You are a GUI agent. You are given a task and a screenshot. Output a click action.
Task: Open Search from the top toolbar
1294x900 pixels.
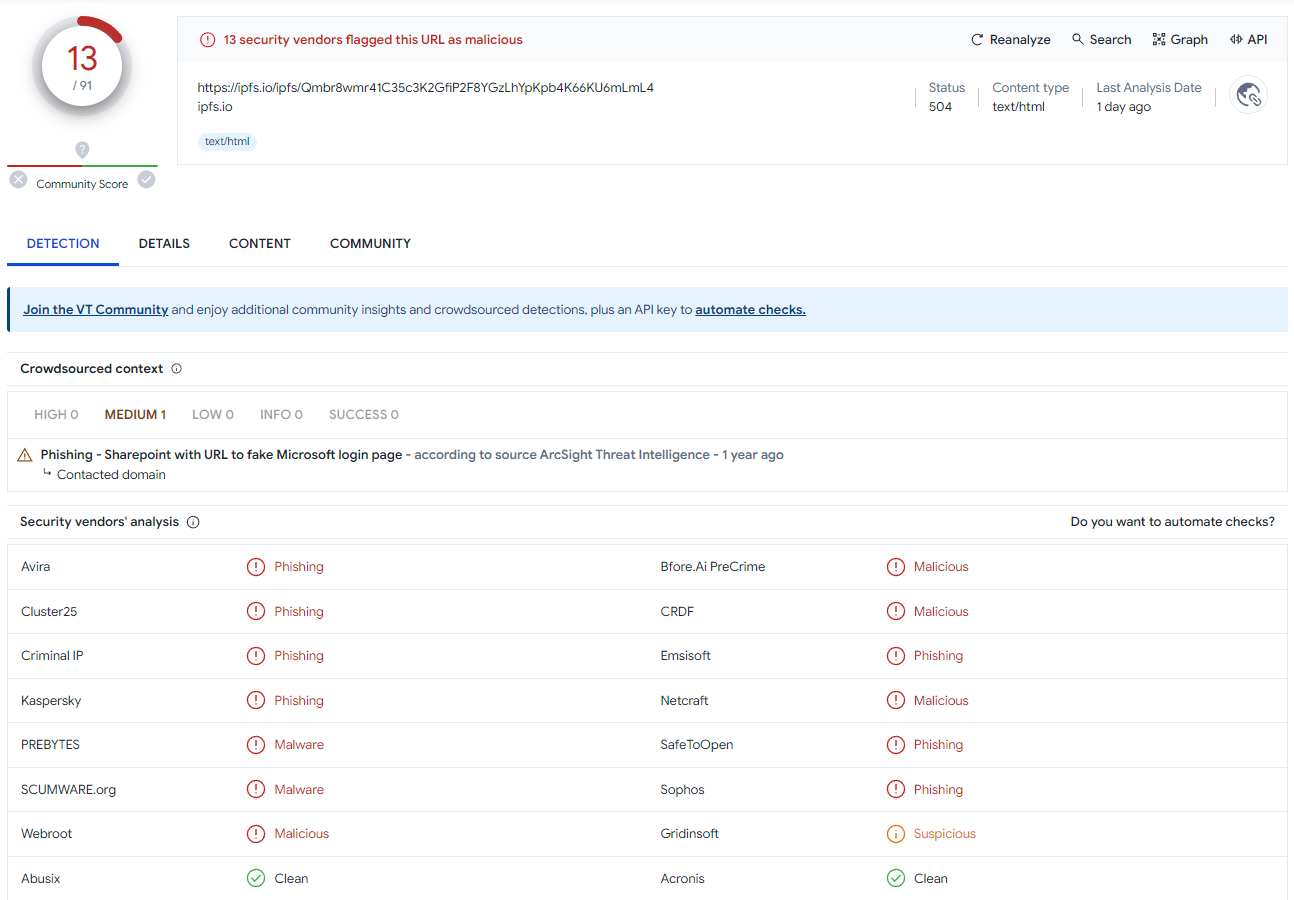(1101, 40)
